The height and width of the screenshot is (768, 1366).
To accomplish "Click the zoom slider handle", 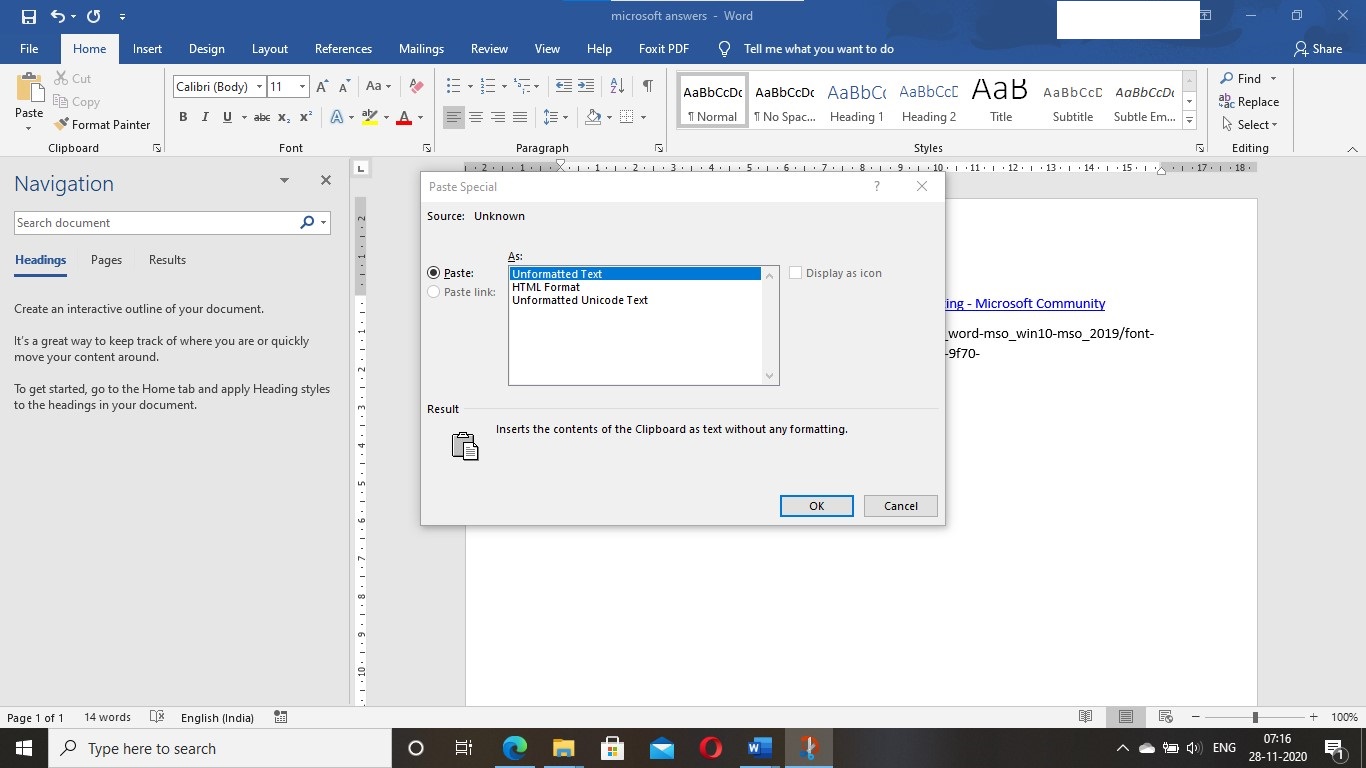I will [x=1255, y=717].
